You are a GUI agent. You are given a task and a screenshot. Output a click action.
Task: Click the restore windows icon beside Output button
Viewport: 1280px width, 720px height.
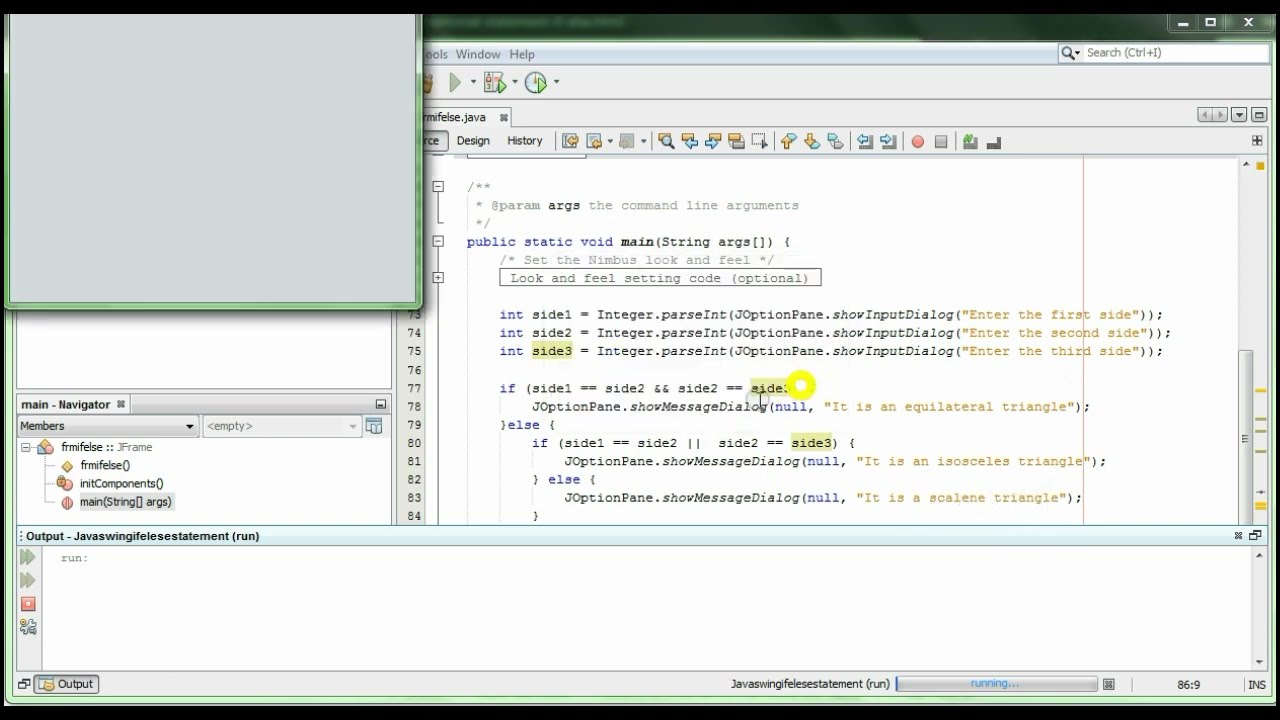coord(24,684)
